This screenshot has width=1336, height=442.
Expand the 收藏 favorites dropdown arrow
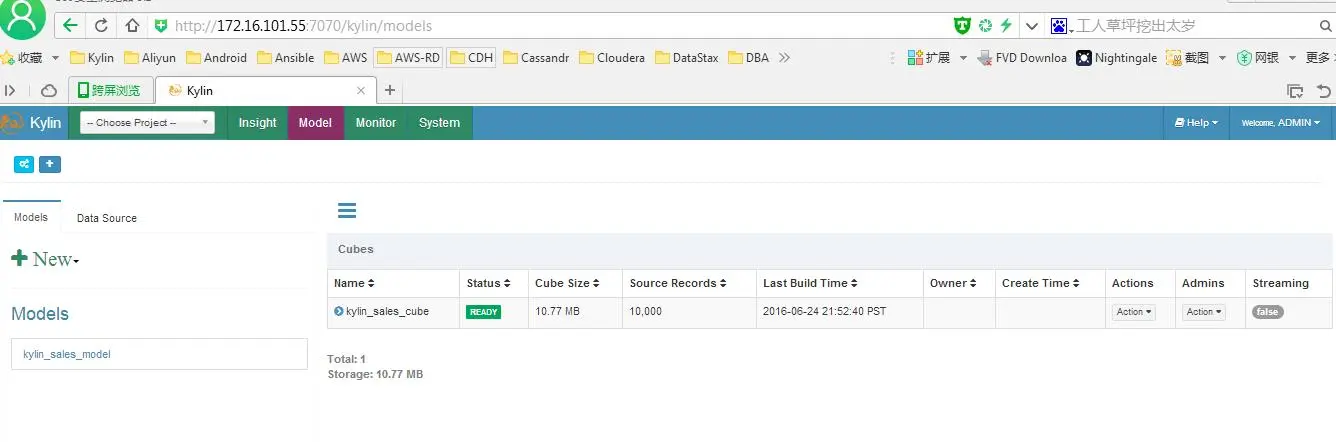click(55, 58)
